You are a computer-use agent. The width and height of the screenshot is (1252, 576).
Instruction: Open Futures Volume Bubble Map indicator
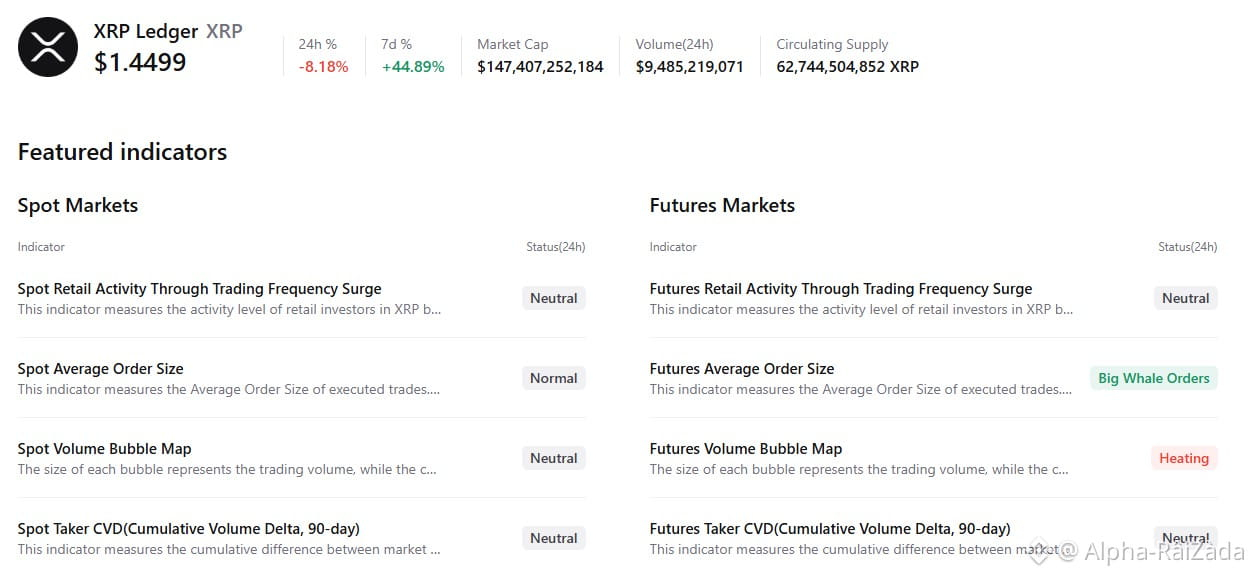click(x=746, y=449)
